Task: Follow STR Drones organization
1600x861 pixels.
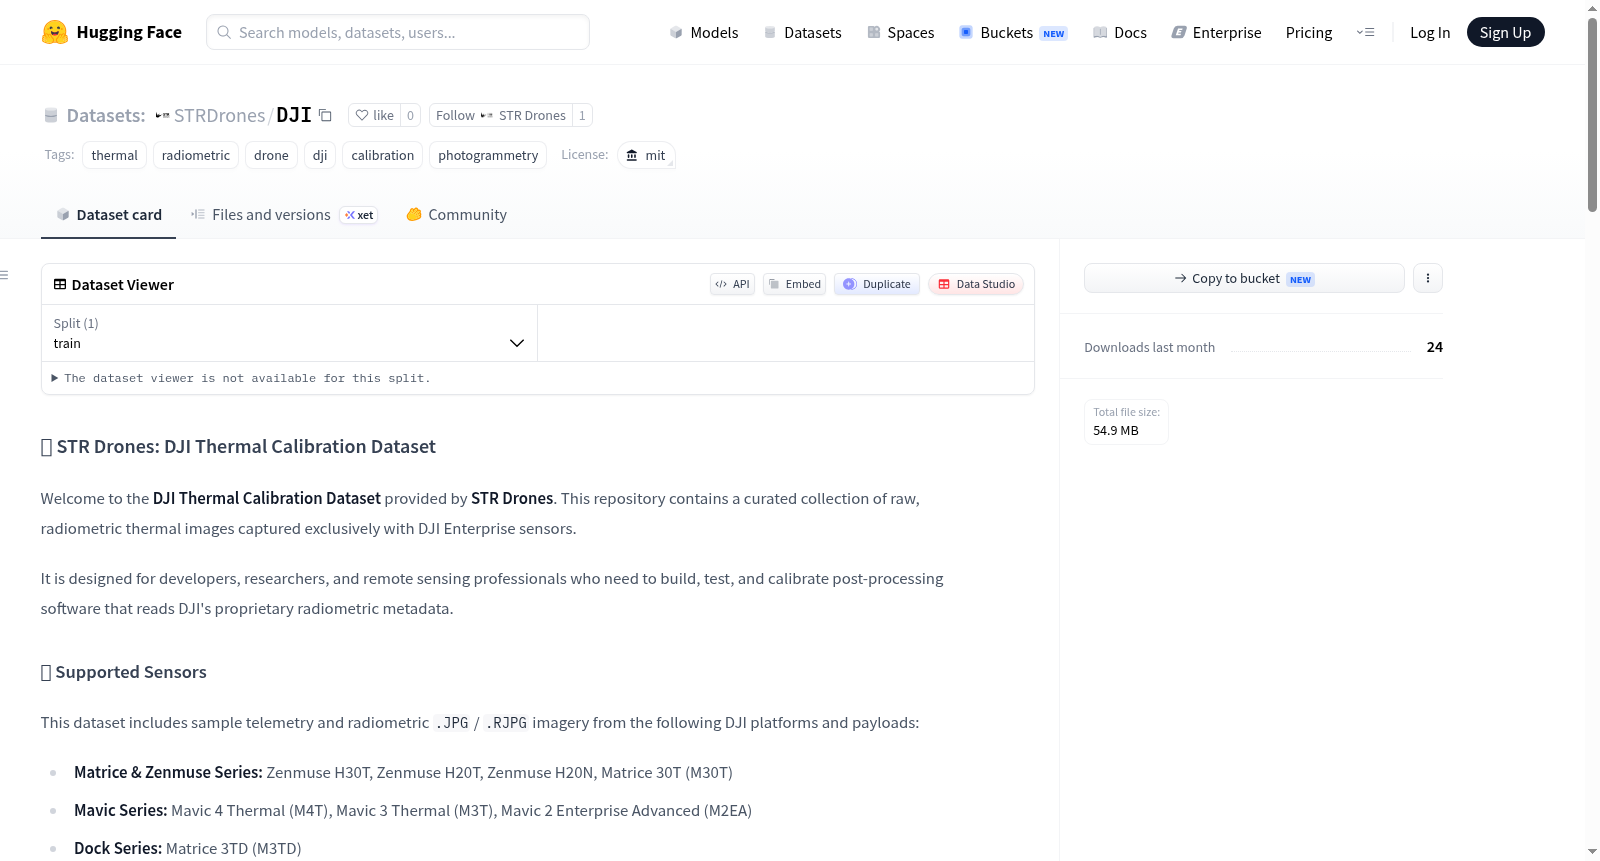Action: (x=501, y=115)
